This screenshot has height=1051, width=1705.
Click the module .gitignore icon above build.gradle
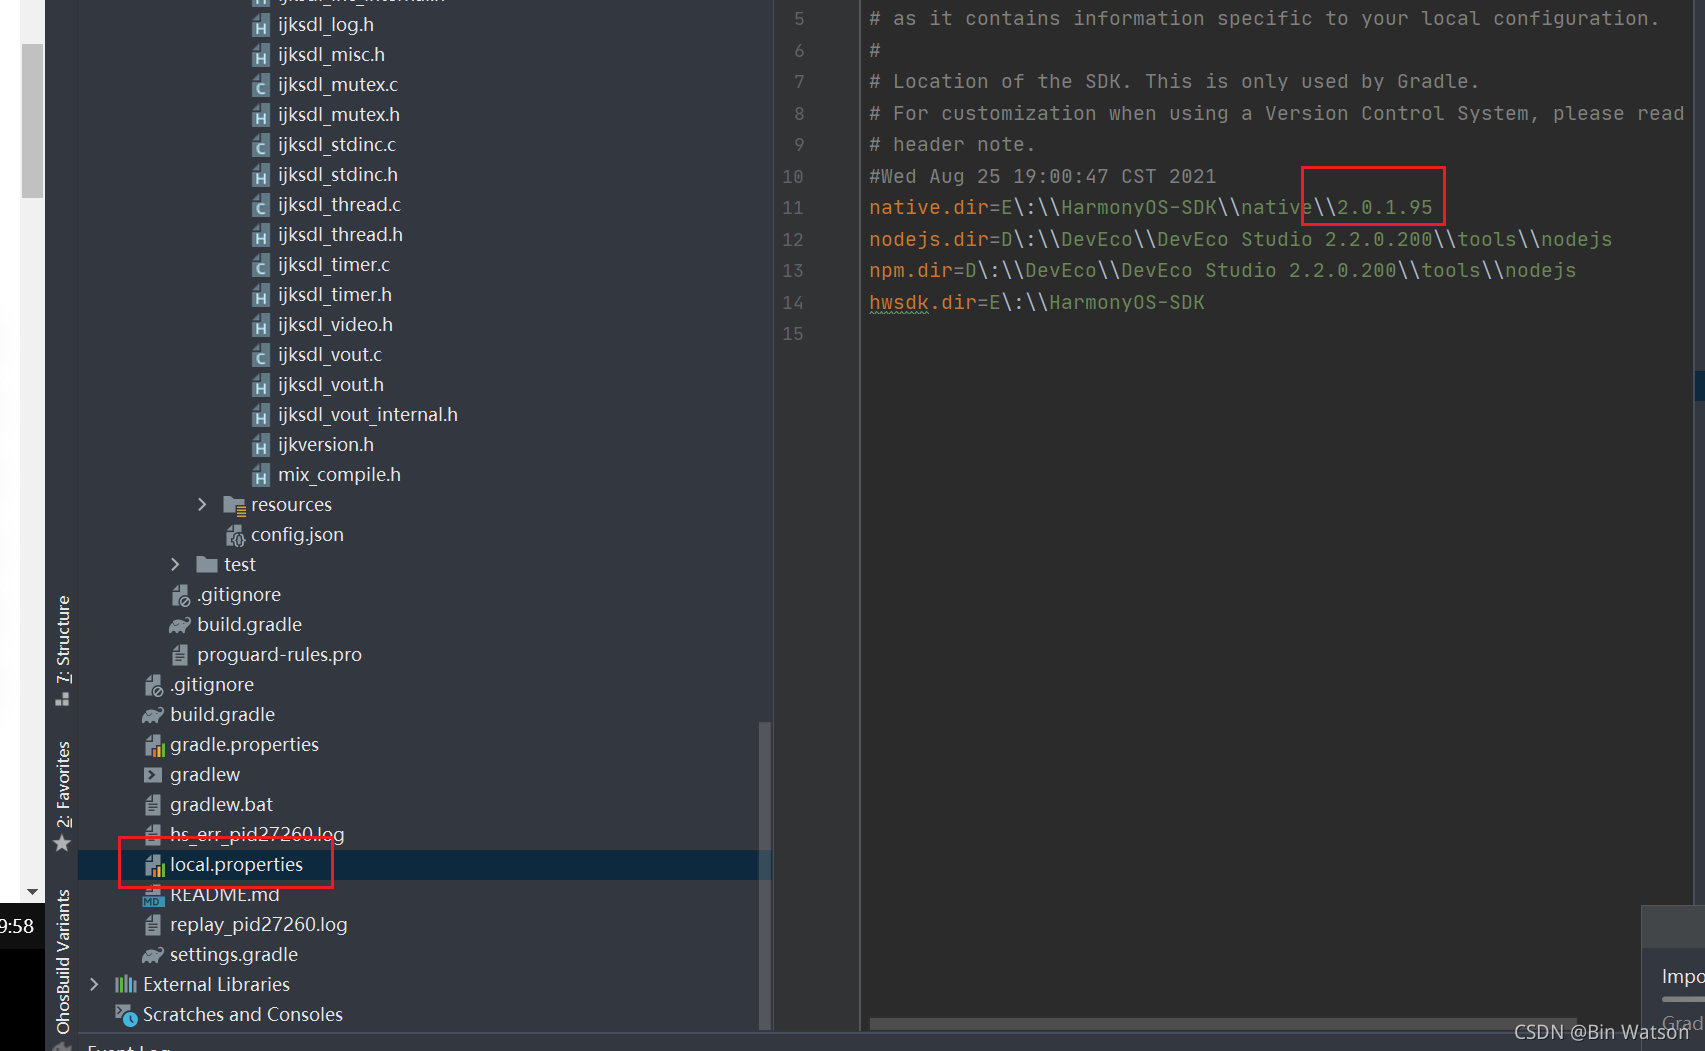tap(180, 595)
